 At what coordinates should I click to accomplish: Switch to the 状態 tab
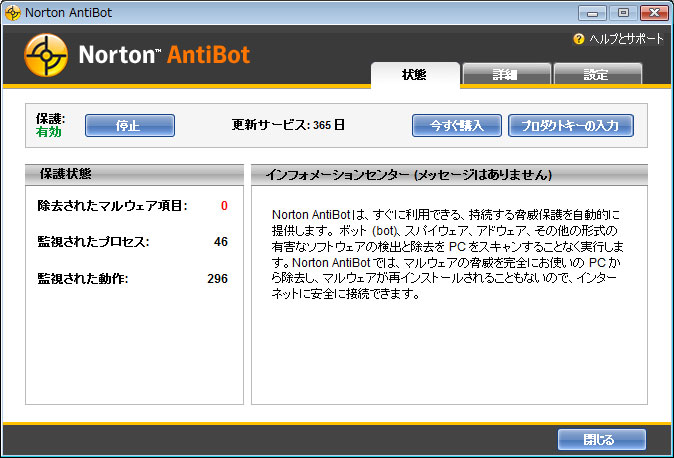coord(415,75)
